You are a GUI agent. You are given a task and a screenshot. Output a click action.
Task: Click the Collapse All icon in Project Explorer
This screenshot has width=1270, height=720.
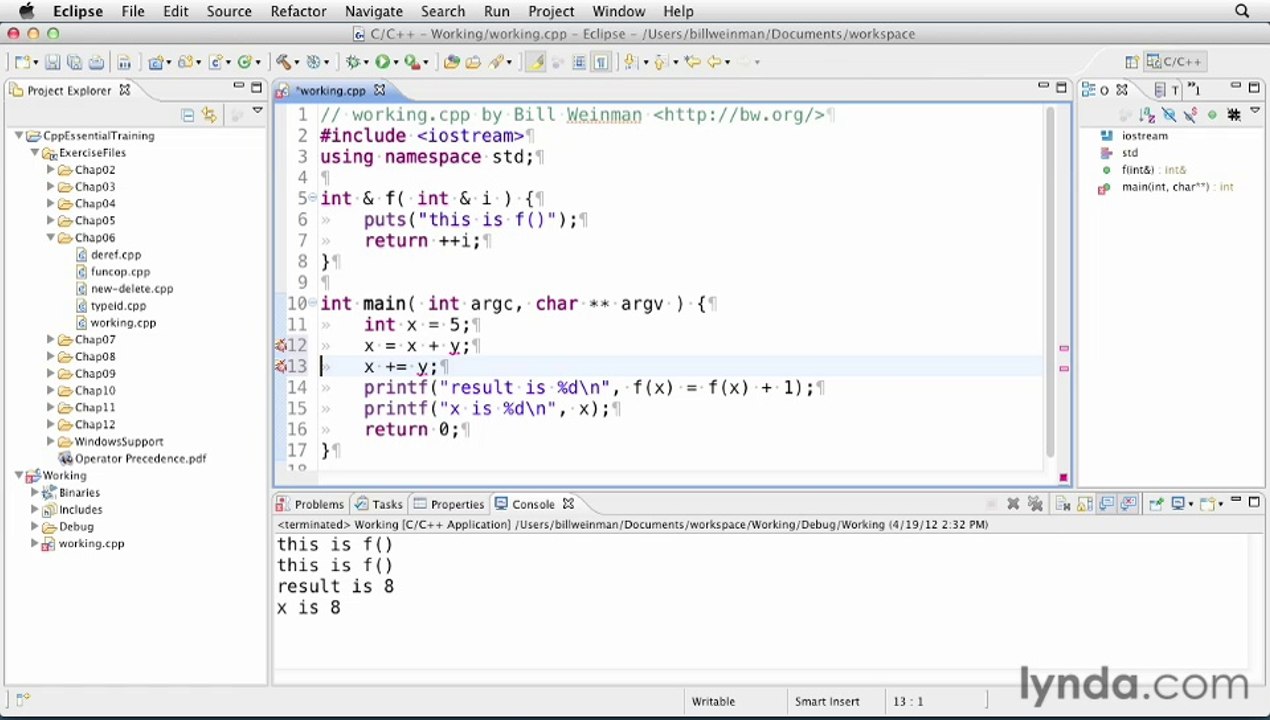[187, 115]
